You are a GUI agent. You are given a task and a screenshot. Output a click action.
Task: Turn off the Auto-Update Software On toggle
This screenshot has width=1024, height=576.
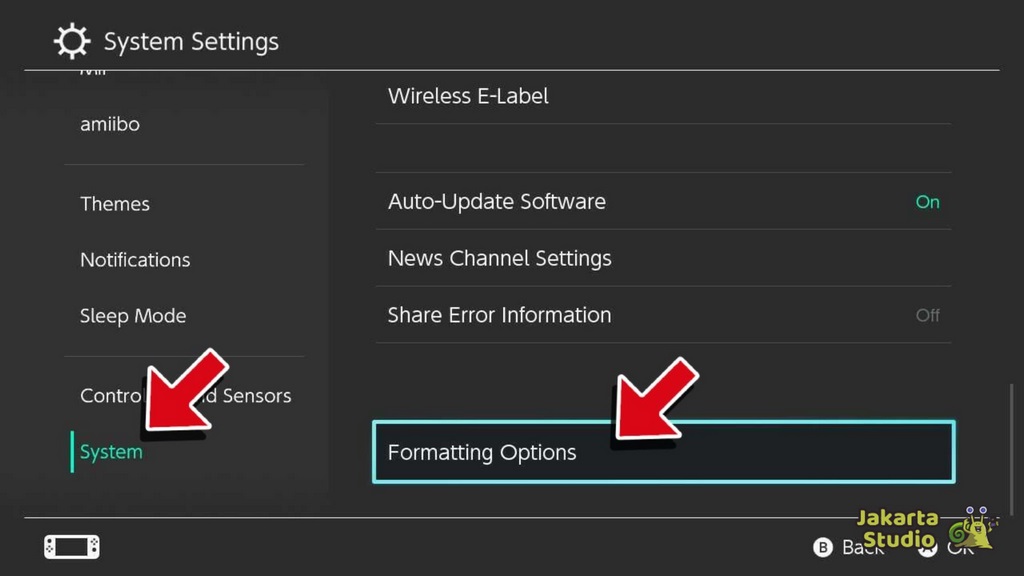(927, 202)
